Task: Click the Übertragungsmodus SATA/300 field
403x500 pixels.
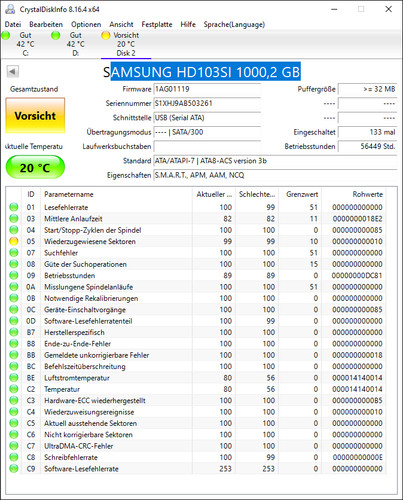Action: [x=207, y=132]
